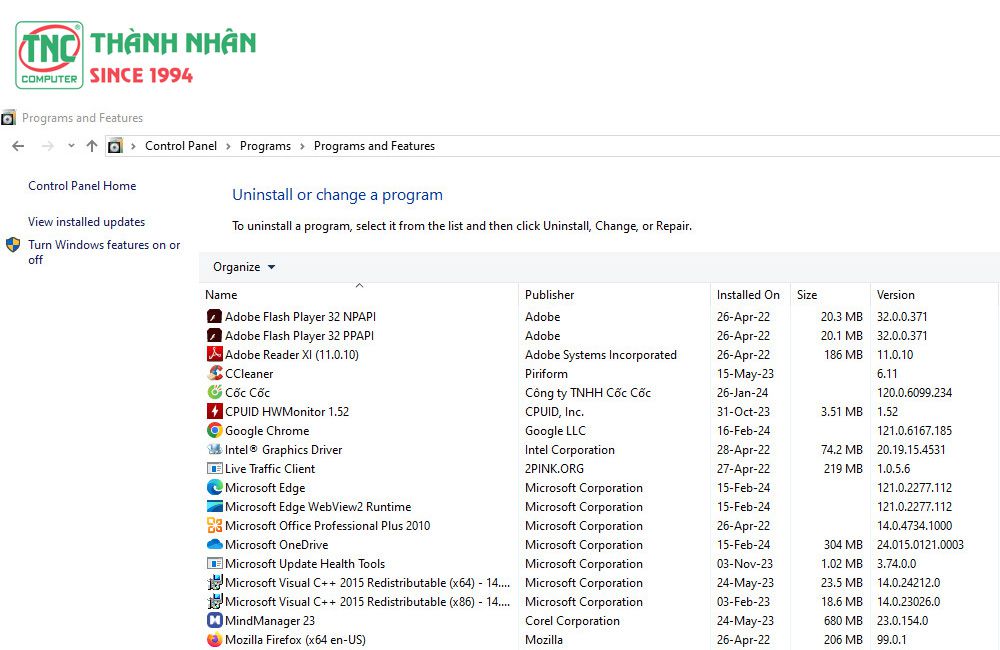This screenshot has height=650, width=1000.
Task: Click the Adobe Flash Player 32 NPAPI icon
Action: point(214,316)
